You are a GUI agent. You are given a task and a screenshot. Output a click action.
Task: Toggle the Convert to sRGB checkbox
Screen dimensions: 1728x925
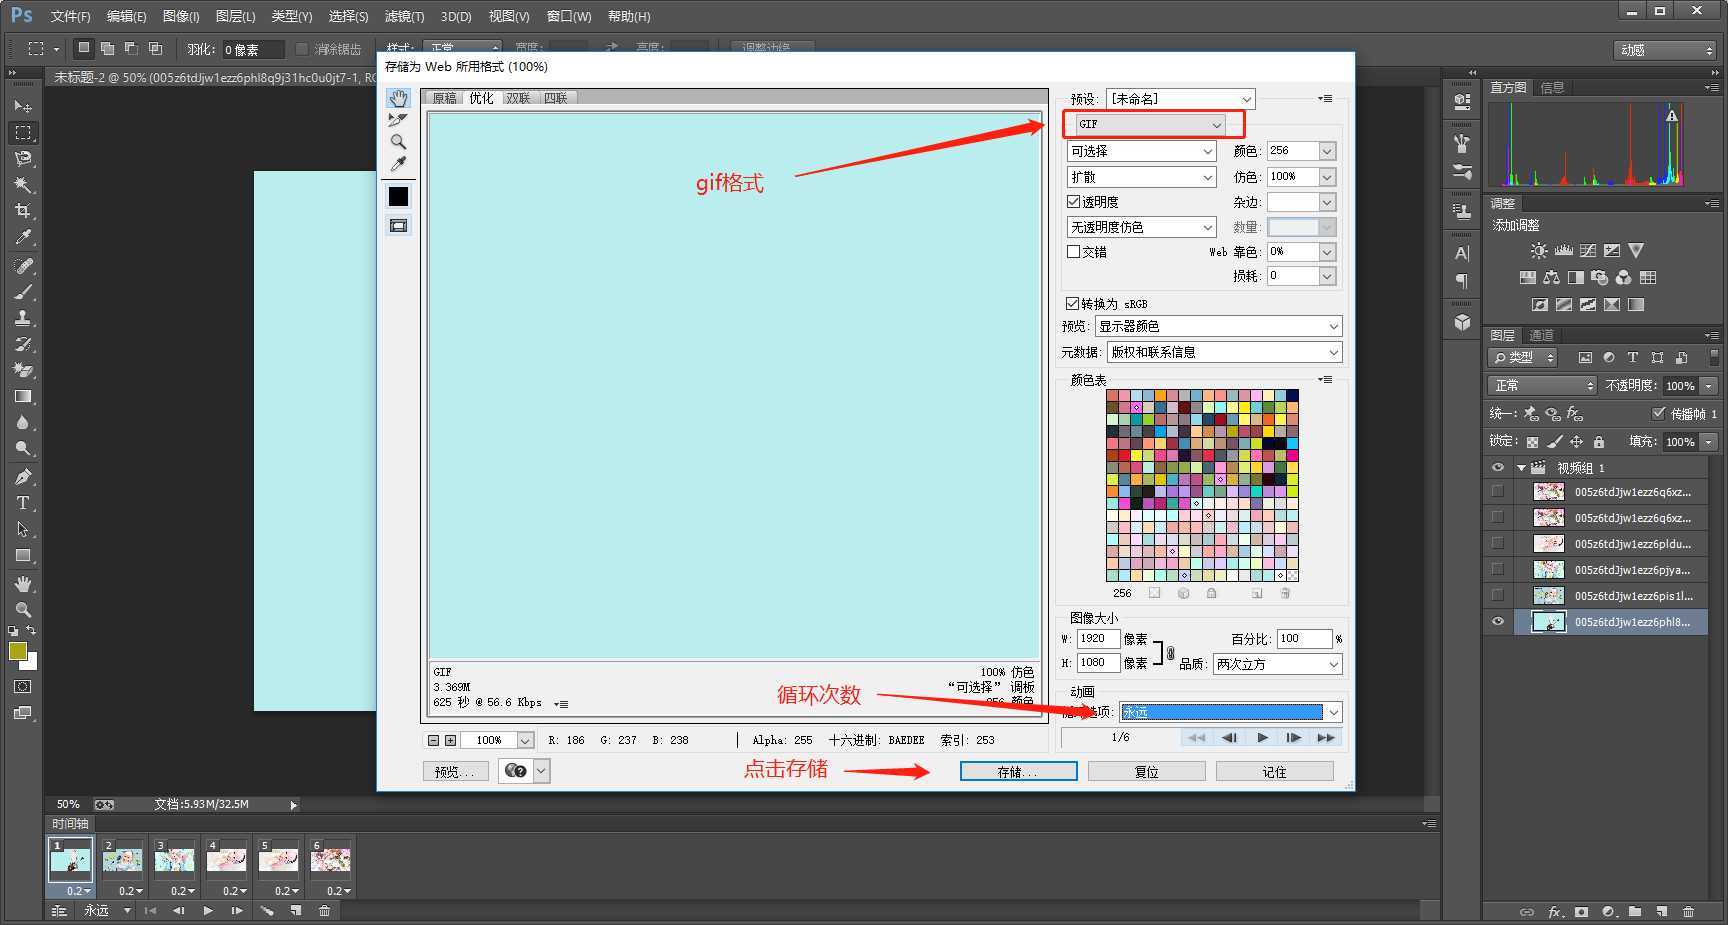click(x=1072, y=303)
